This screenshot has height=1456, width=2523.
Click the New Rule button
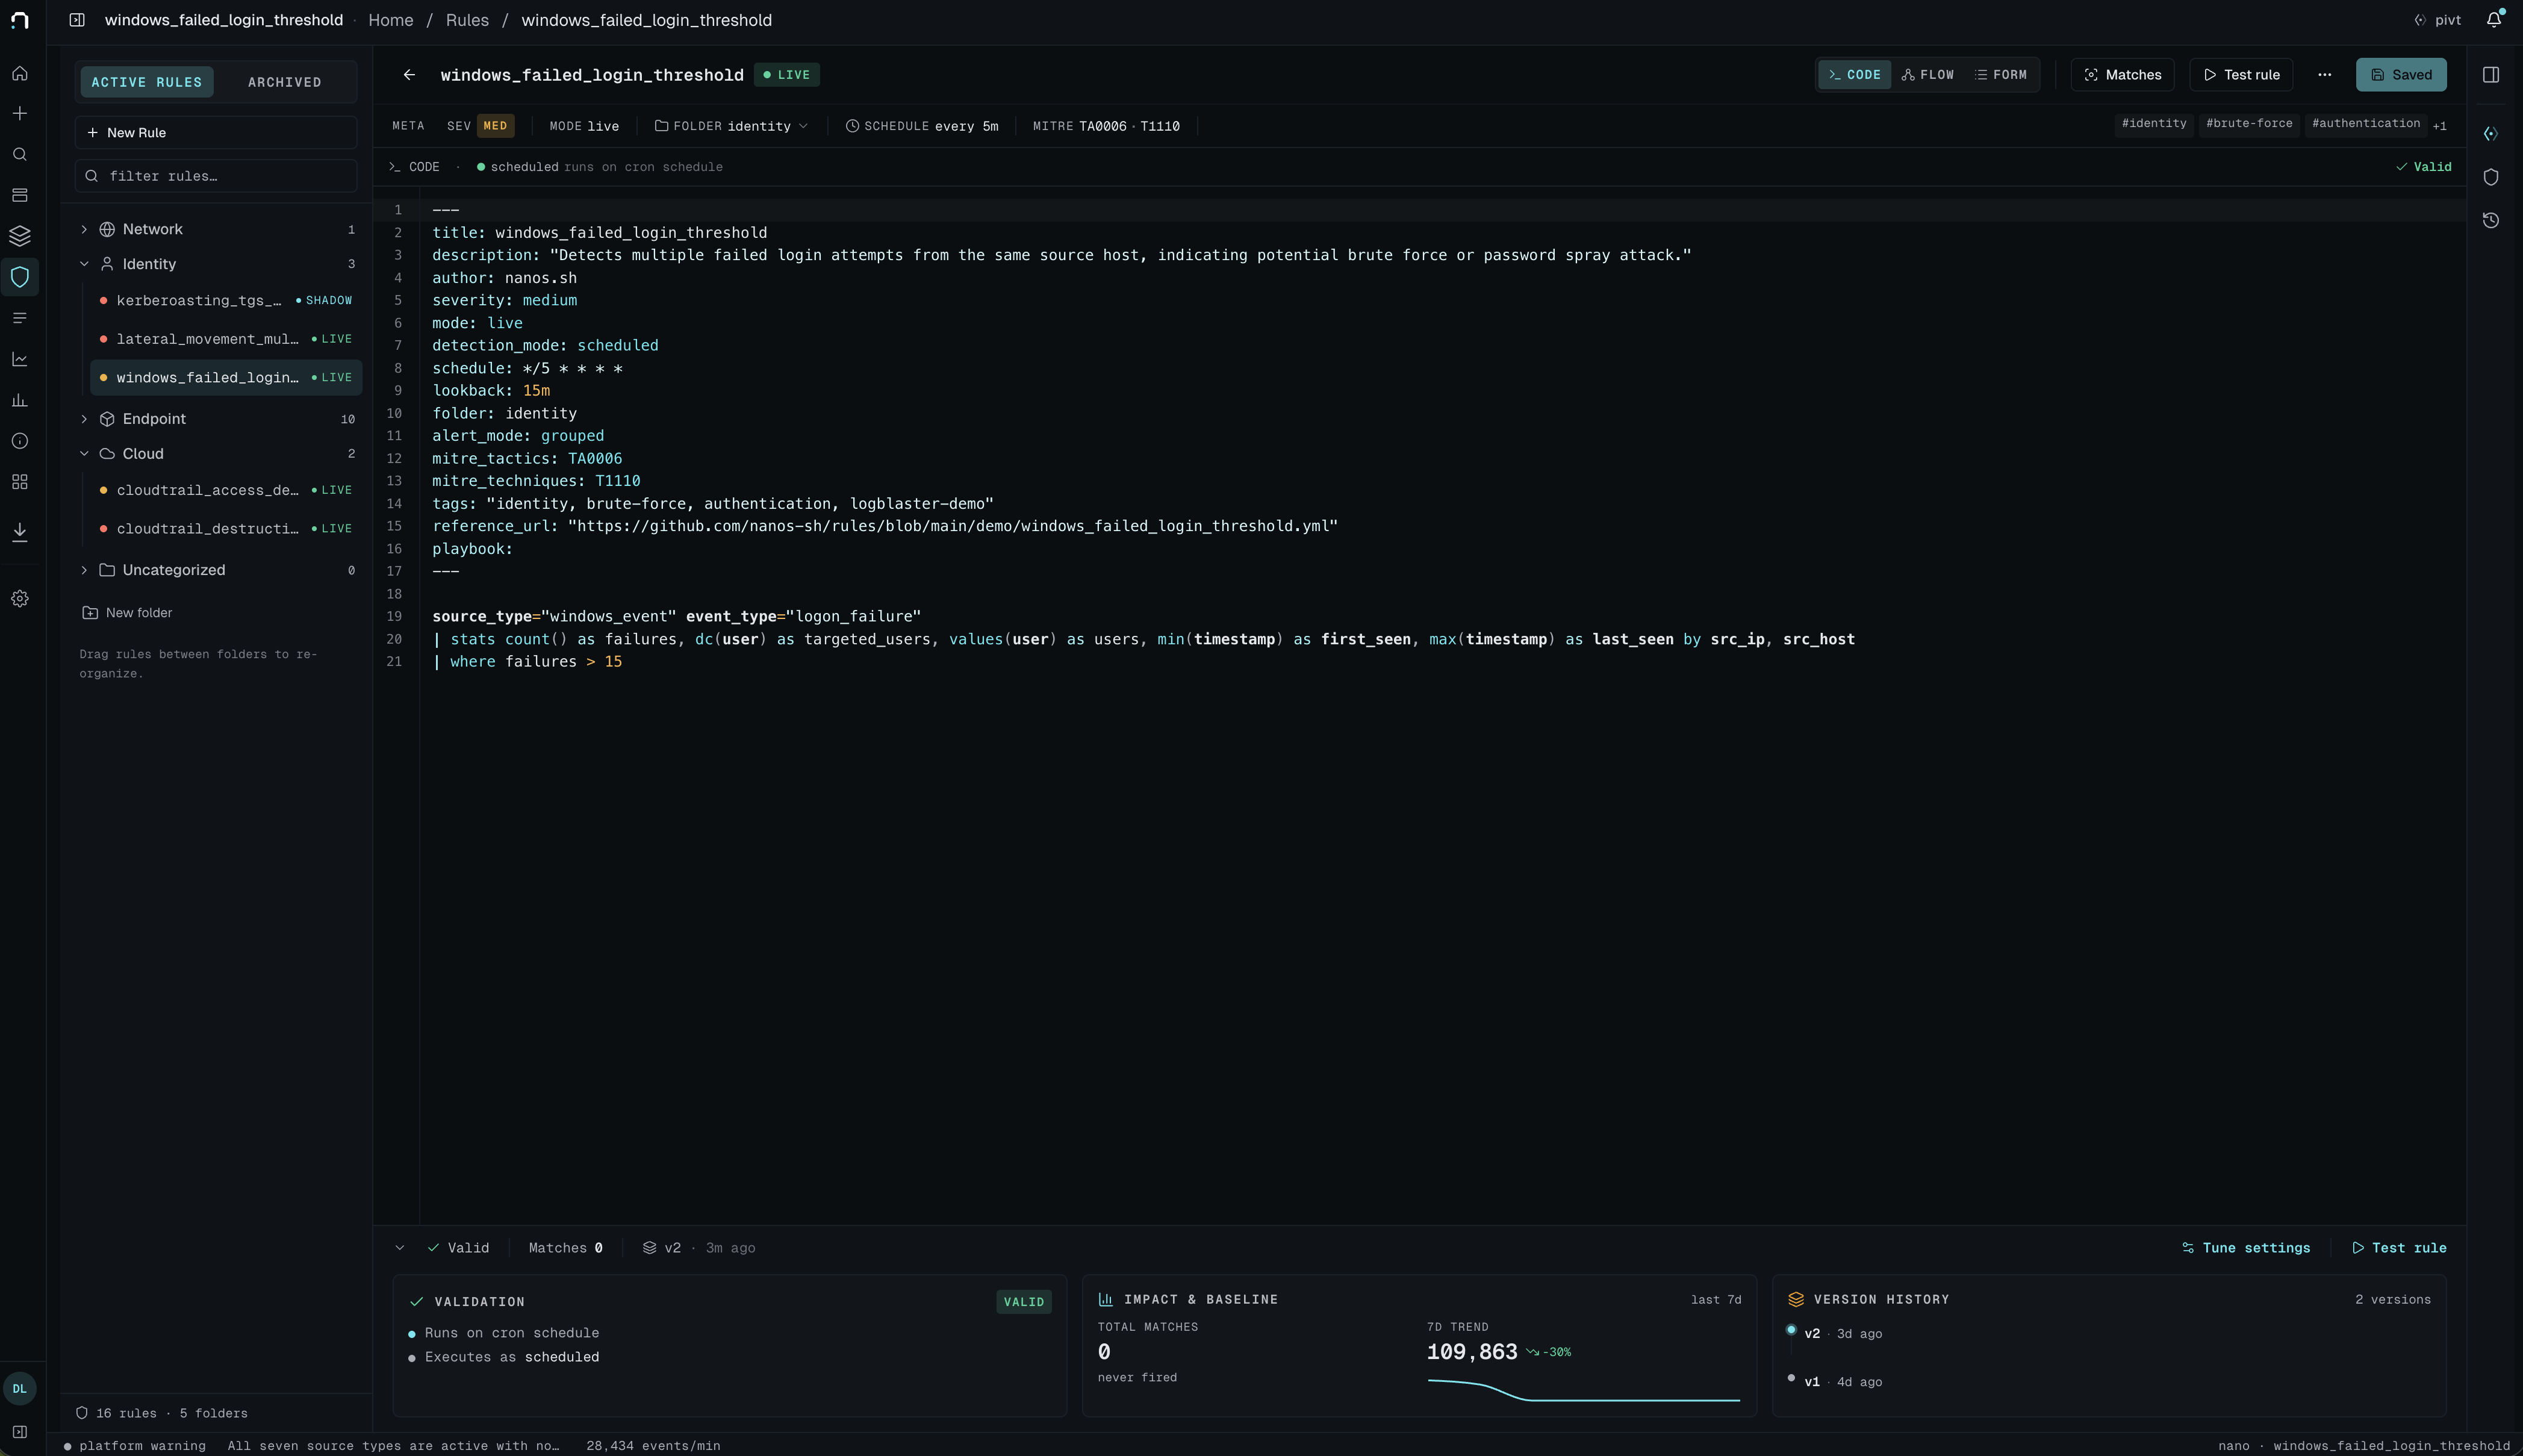pos(216,132)
